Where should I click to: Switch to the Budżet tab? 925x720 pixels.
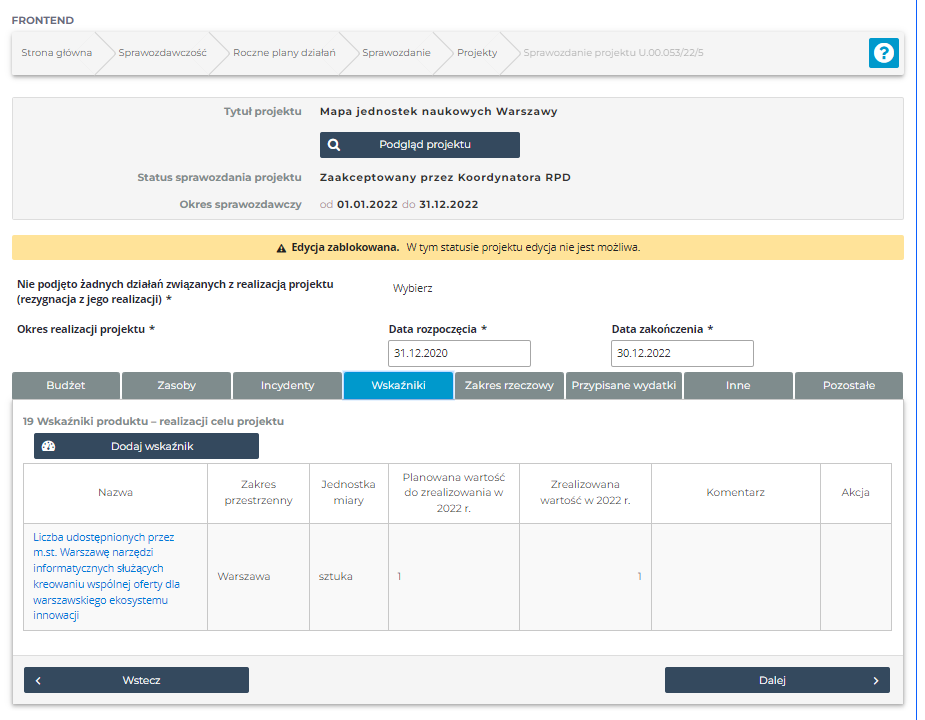[66, 385]
